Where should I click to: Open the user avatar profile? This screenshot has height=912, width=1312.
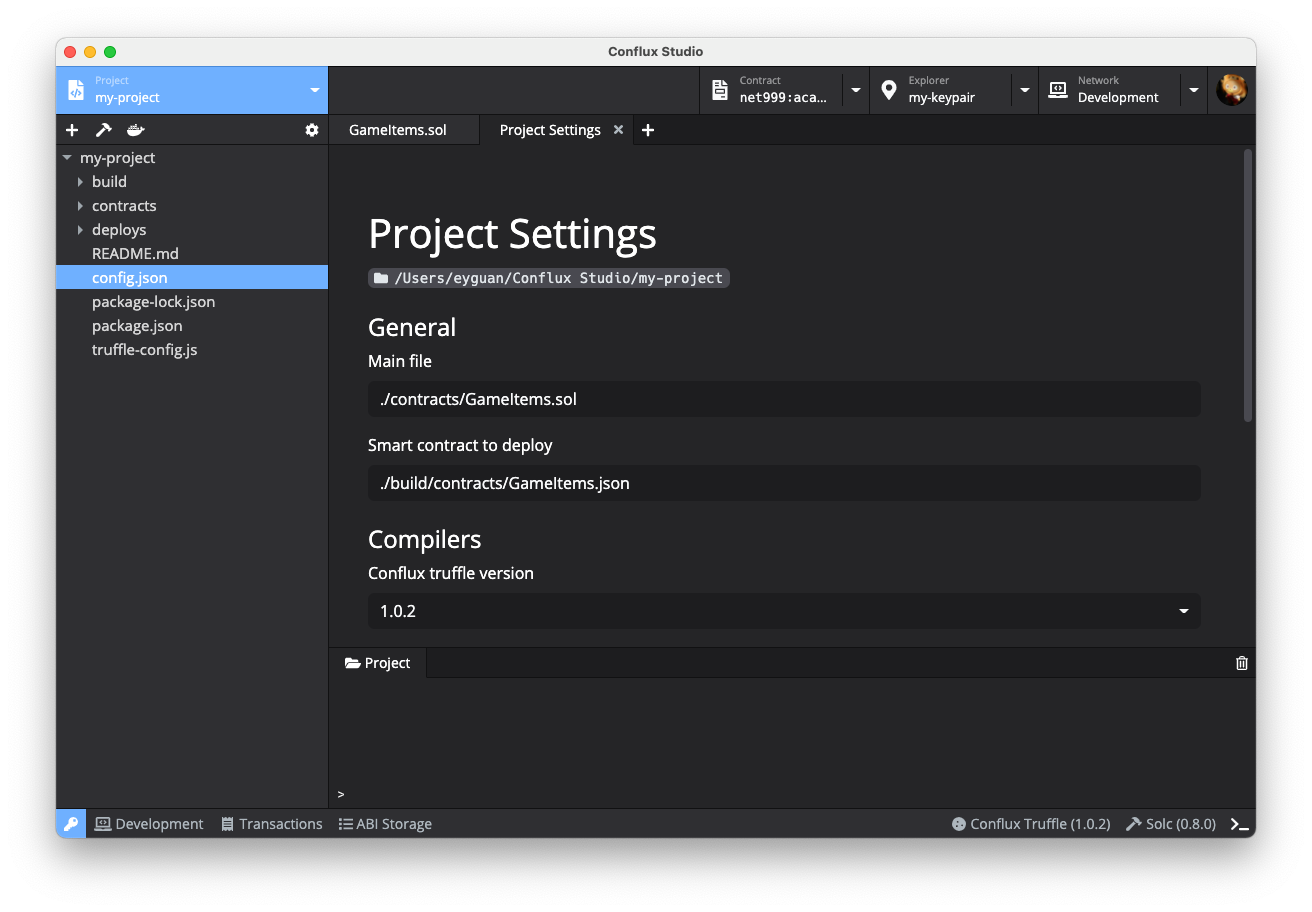coord(1232,90)
